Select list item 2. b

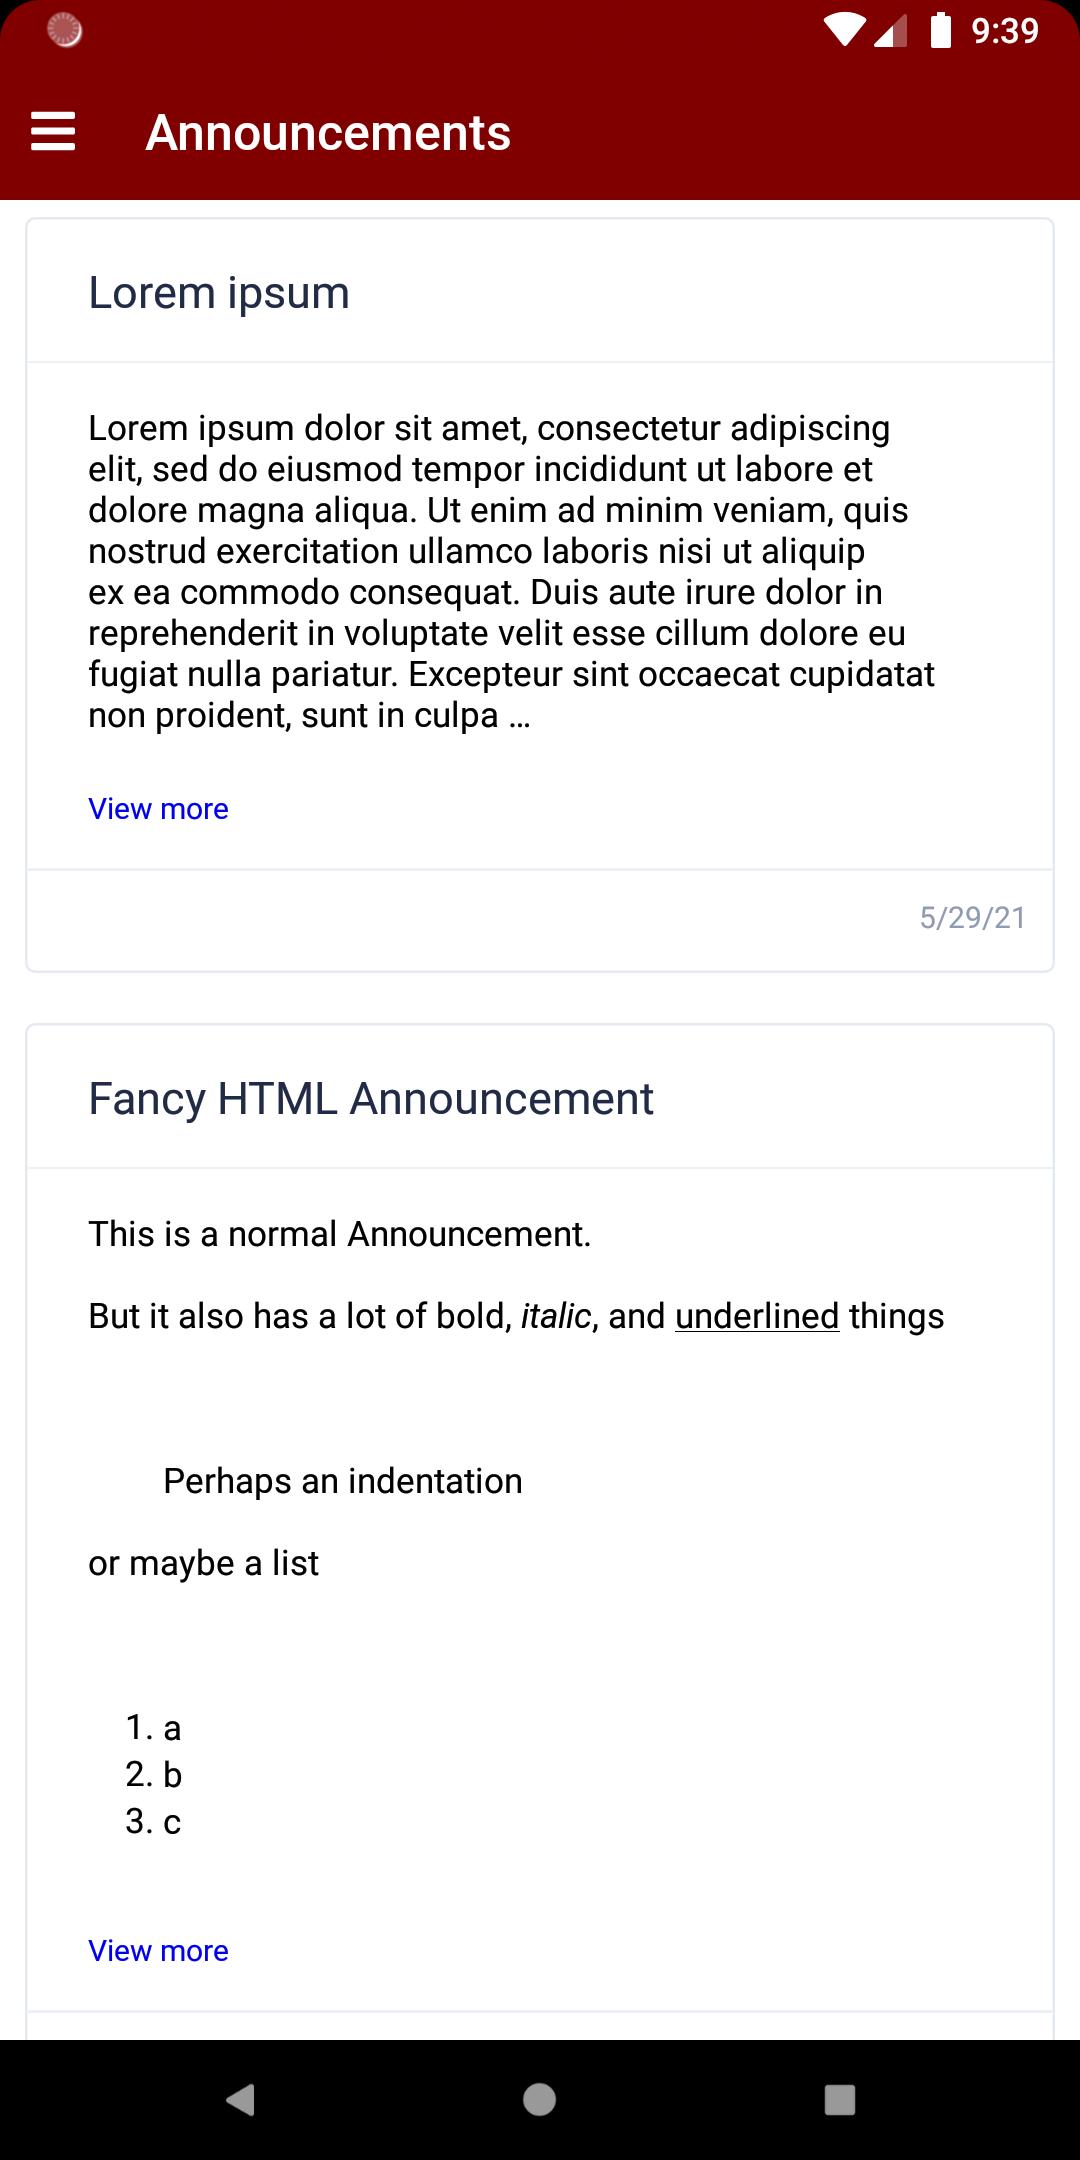point(154,1774)
